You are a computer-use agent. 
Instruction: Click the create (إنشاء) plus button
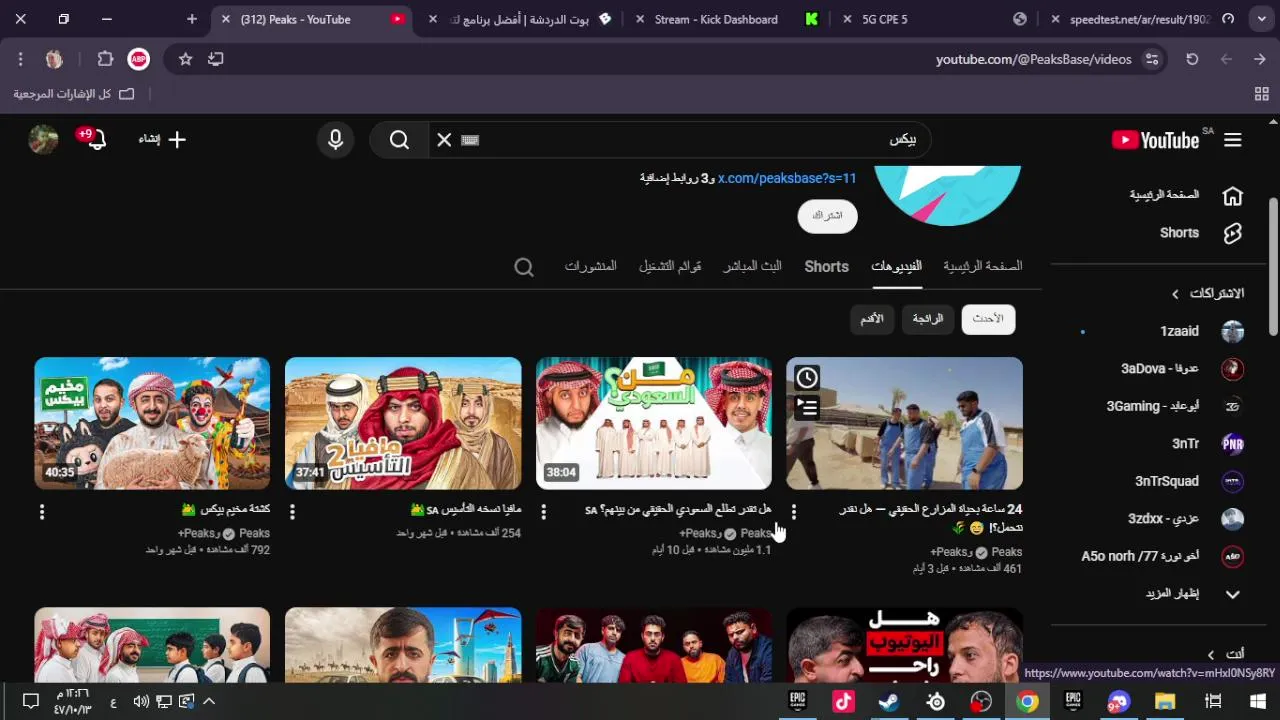click(162, 140)
